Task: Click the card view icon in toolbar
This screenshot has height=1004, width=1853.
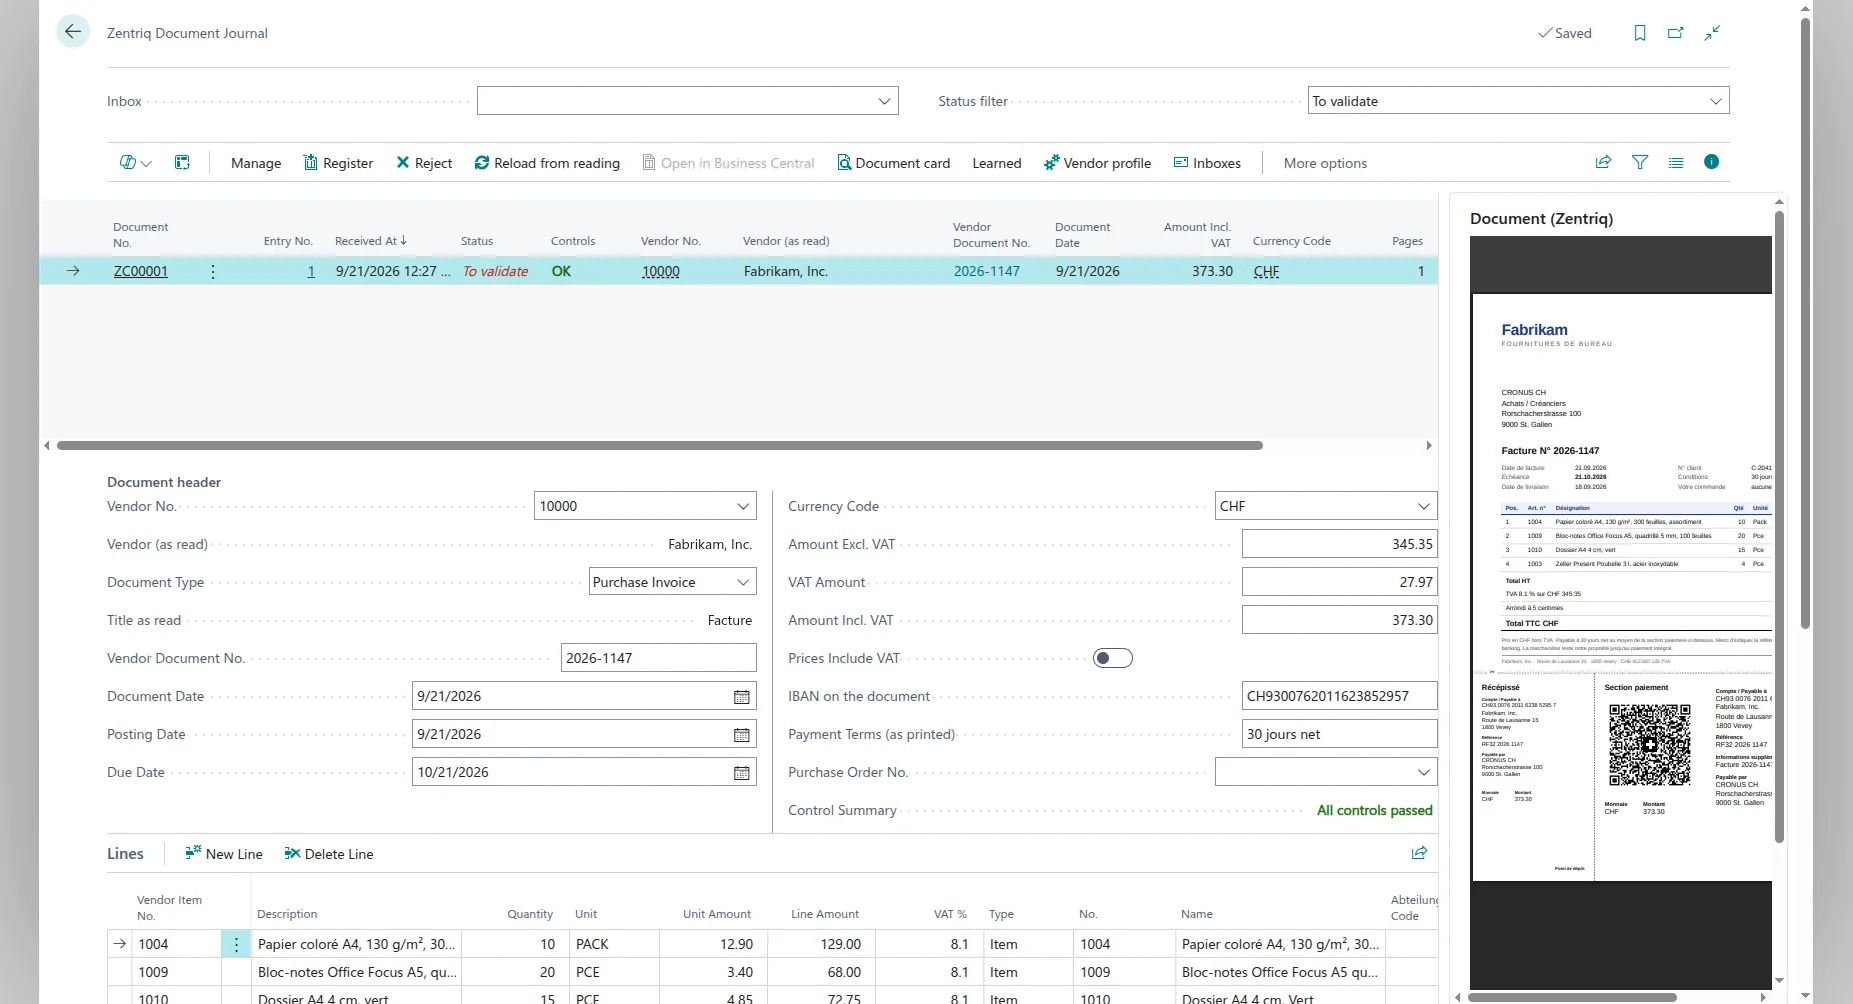Action: click(x=182, y=163)
